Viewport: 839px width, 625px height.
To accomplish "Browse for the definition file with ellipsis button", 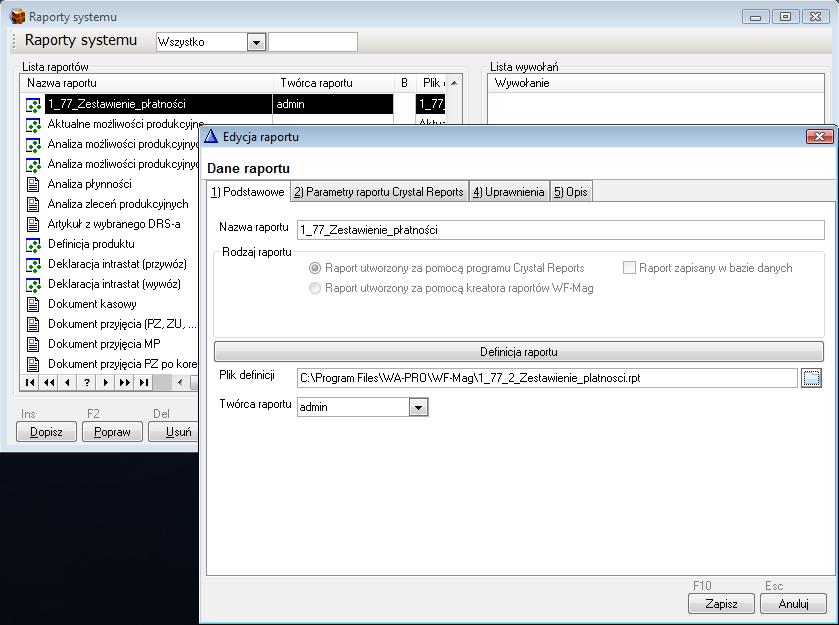I will (x=811, y=377).
